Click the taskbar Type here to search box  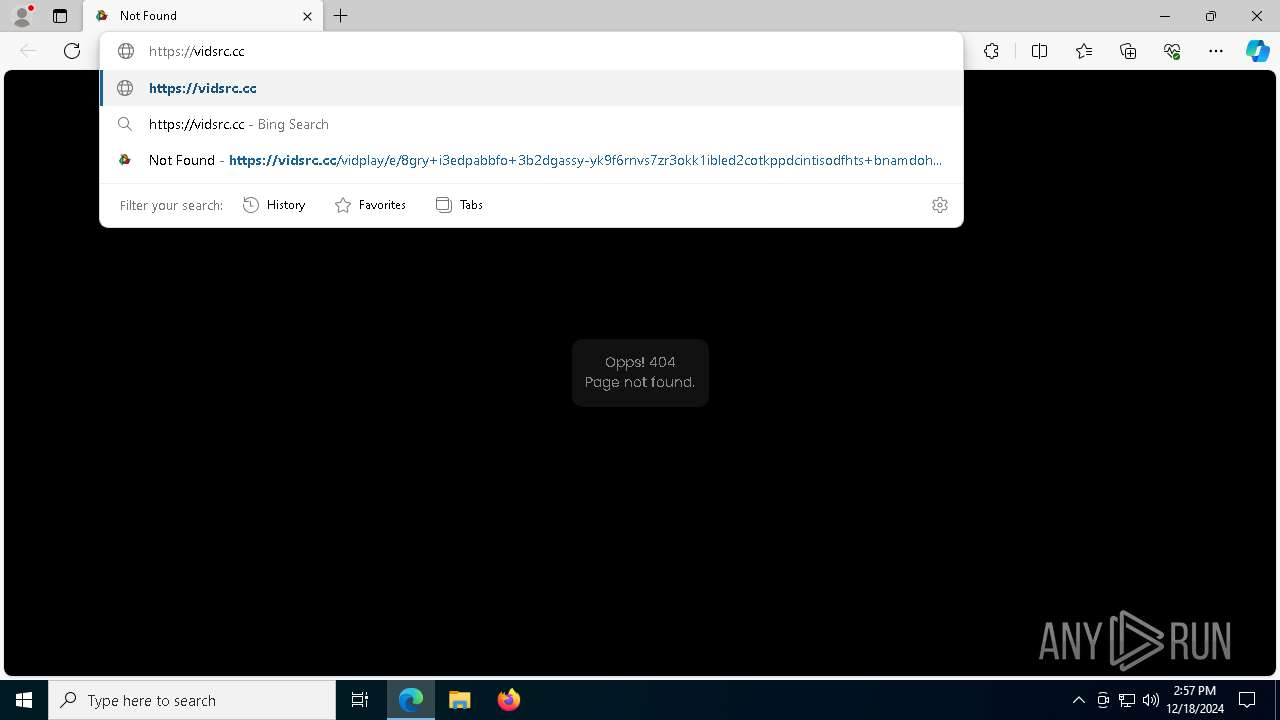click(x=192, y=700)
